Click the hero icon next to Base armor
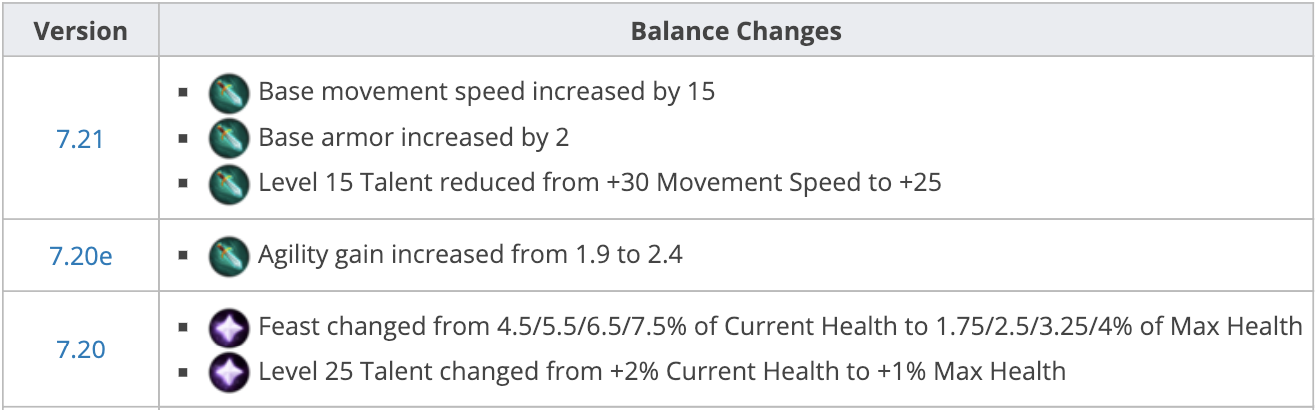 click(228, 138)
